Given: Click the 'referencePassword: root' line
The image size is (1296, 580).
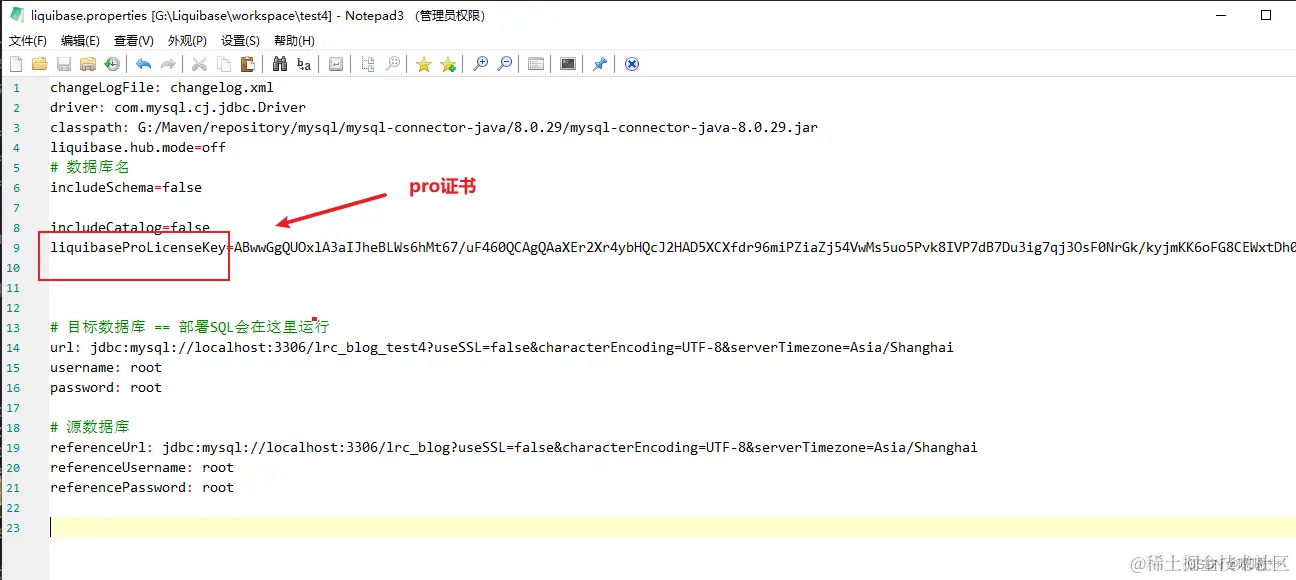Looking at the screenshot, I should [142, 487].
